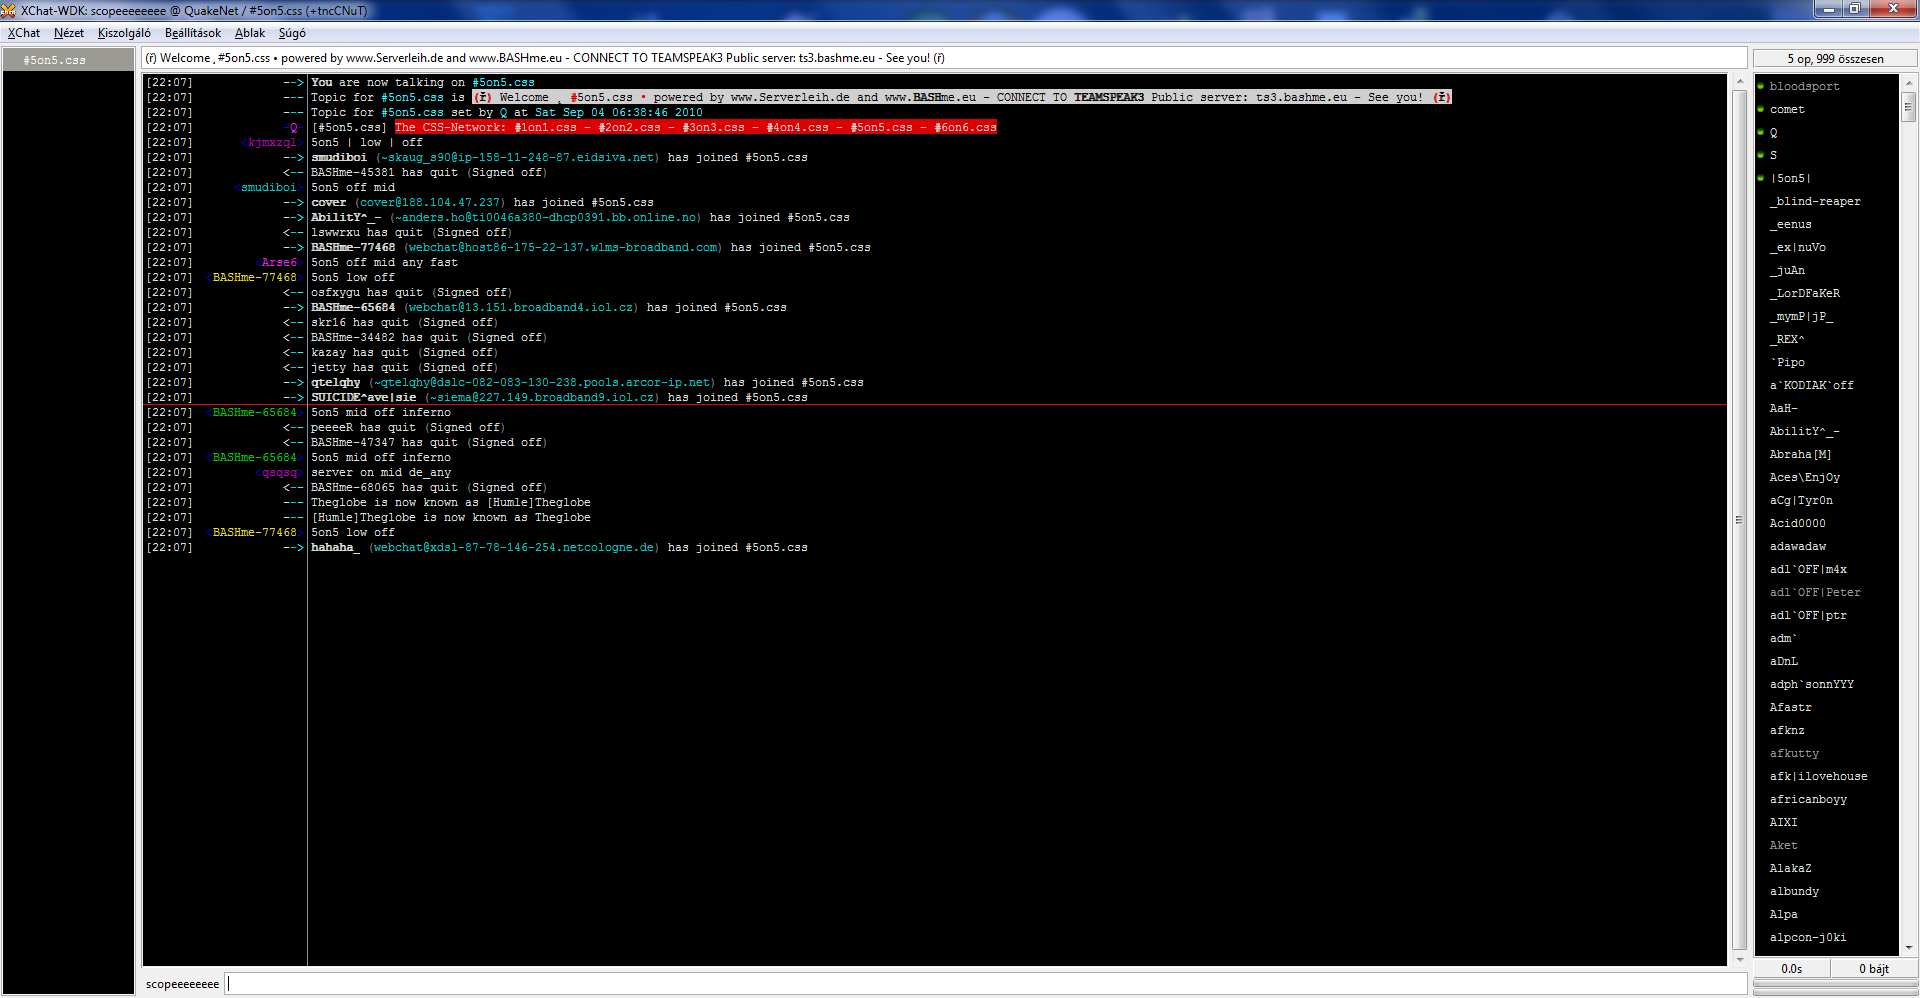The height and width of the screenshot is (998, 1920).
Task: Select user |5on5| in user list
Action: pos(1790,178)
